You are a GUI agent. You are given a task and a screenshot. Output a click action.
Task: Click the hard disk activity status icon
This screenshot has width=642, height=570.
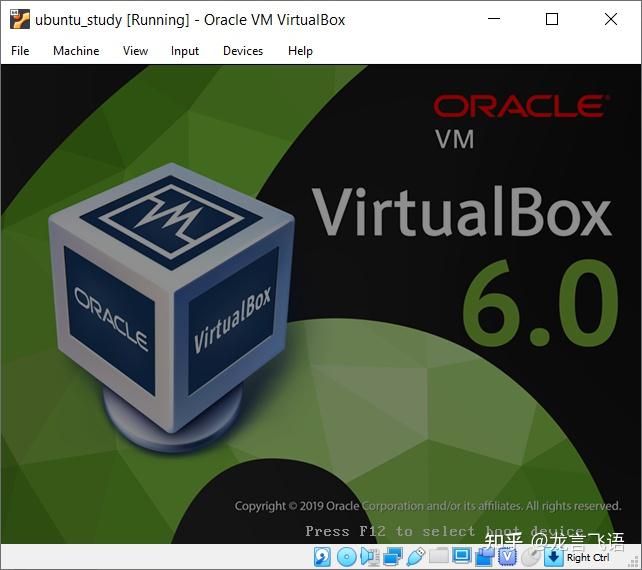322,557
